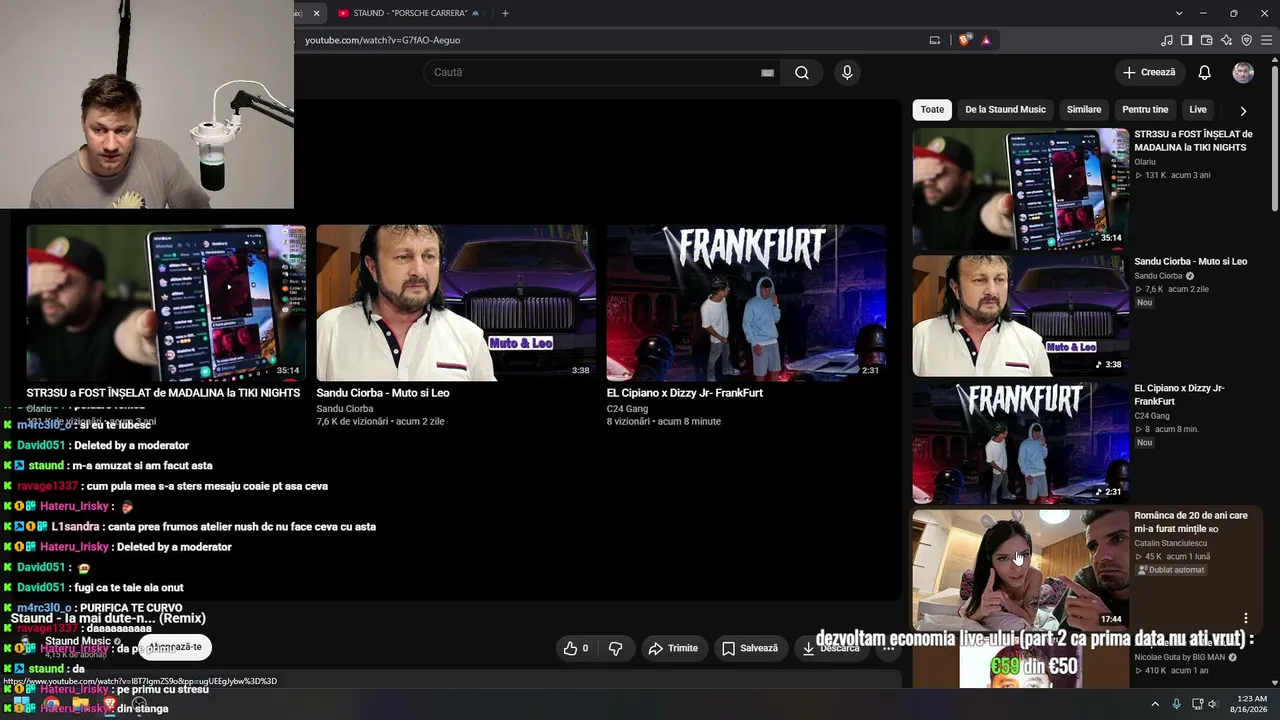Open Leo AI sparkle icon
Image resolution: width=1280 pixels, height=720 pixels.
[x=1226, y=40]
